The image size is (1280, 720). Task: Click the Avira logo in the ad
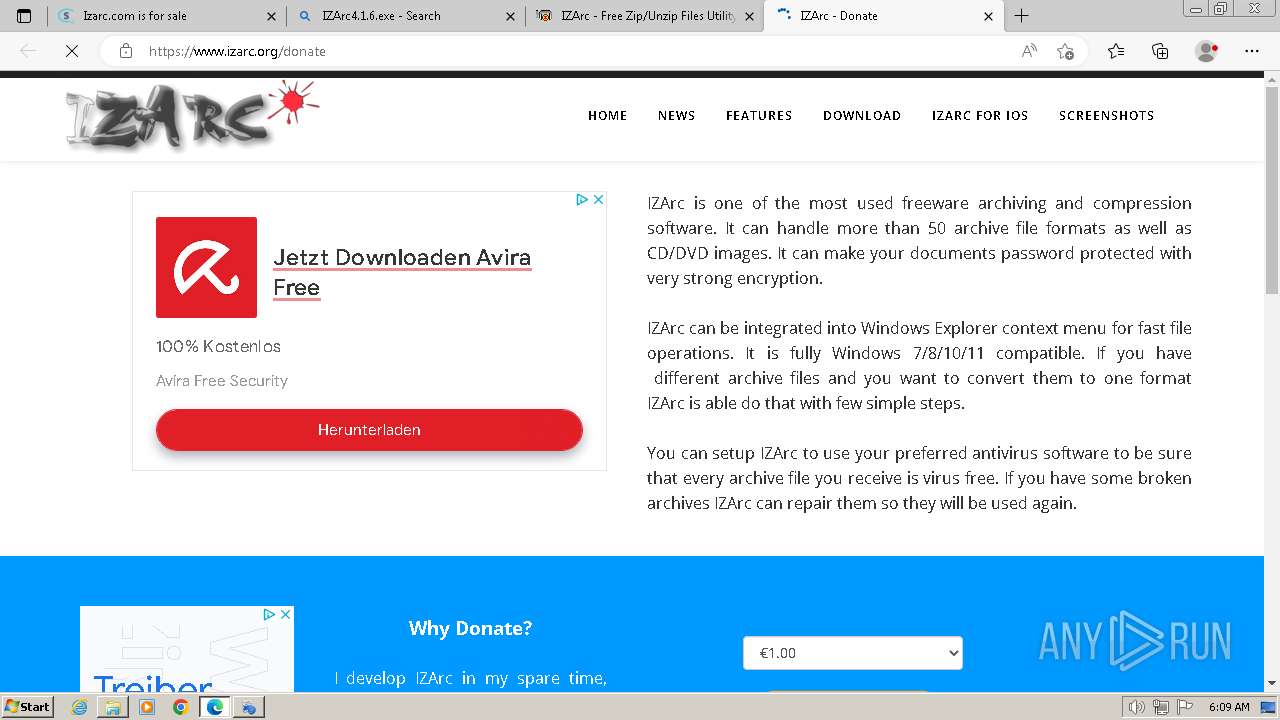pyautogui.click(x=206, y=267)
